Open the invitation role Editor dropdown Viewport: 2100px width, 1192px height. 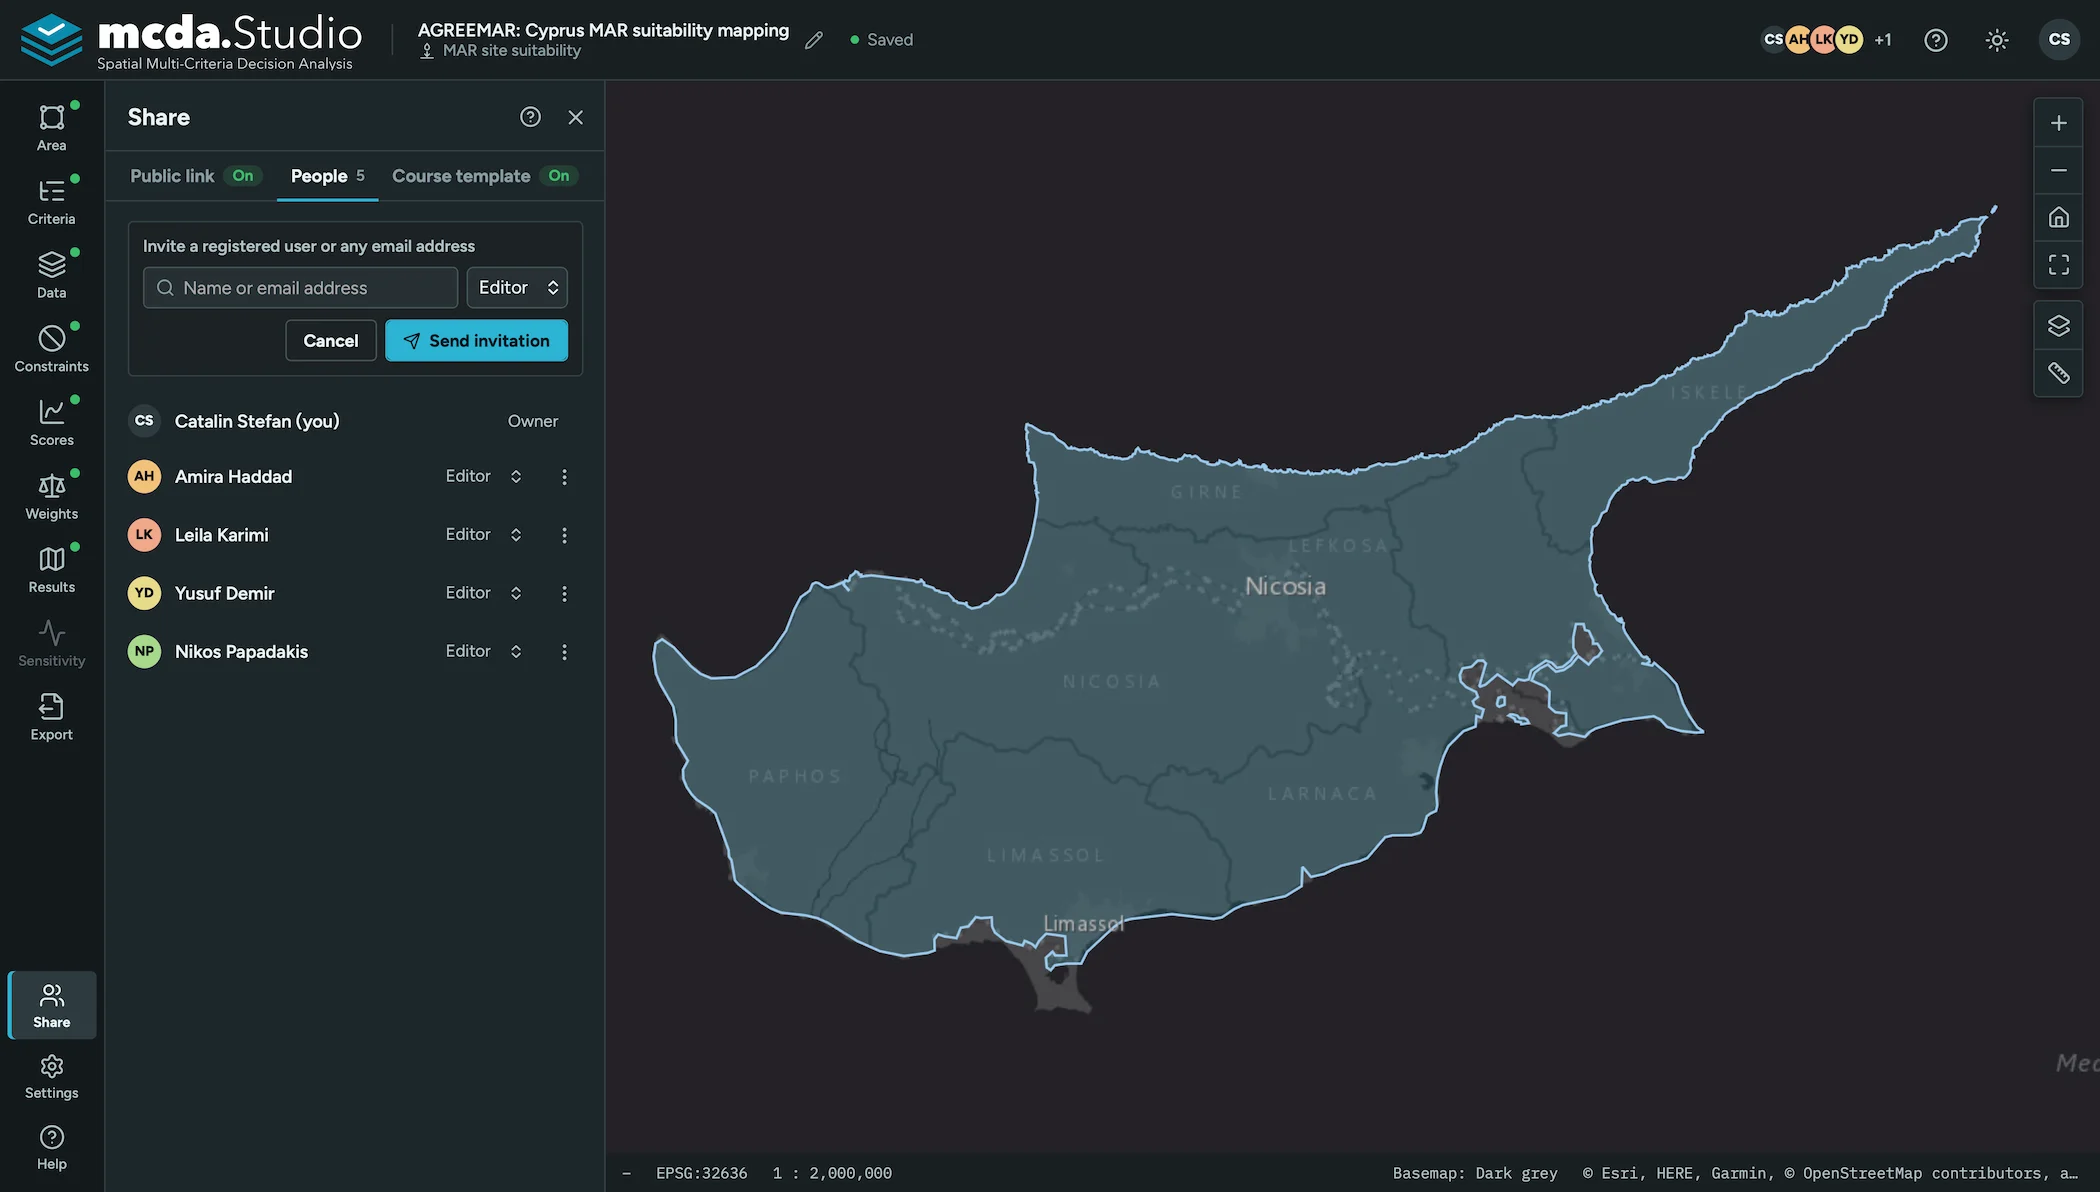[x=517, y=288]
